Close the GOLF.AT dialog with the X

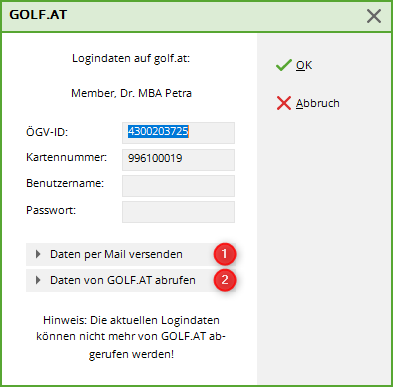[374, 16]
